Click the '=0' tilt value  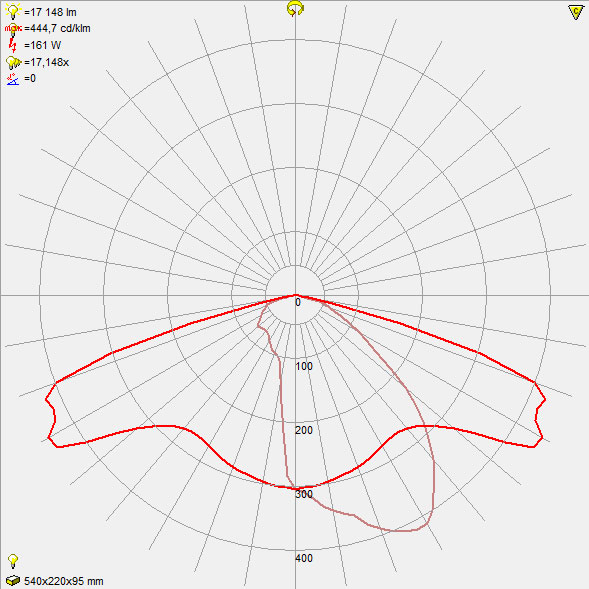tap(30, 78)
